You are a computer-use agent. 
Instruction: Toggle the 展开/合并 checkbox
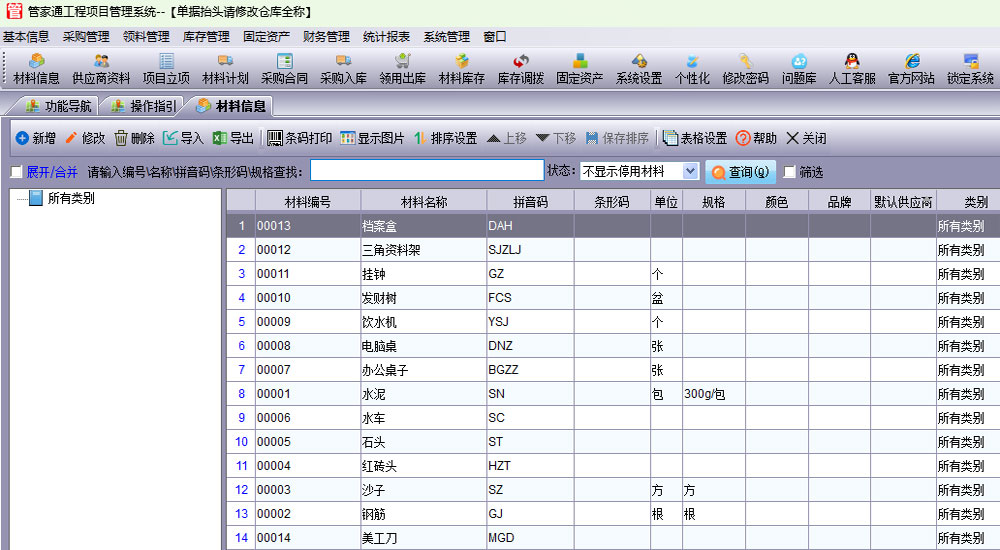tap(16, 173)
